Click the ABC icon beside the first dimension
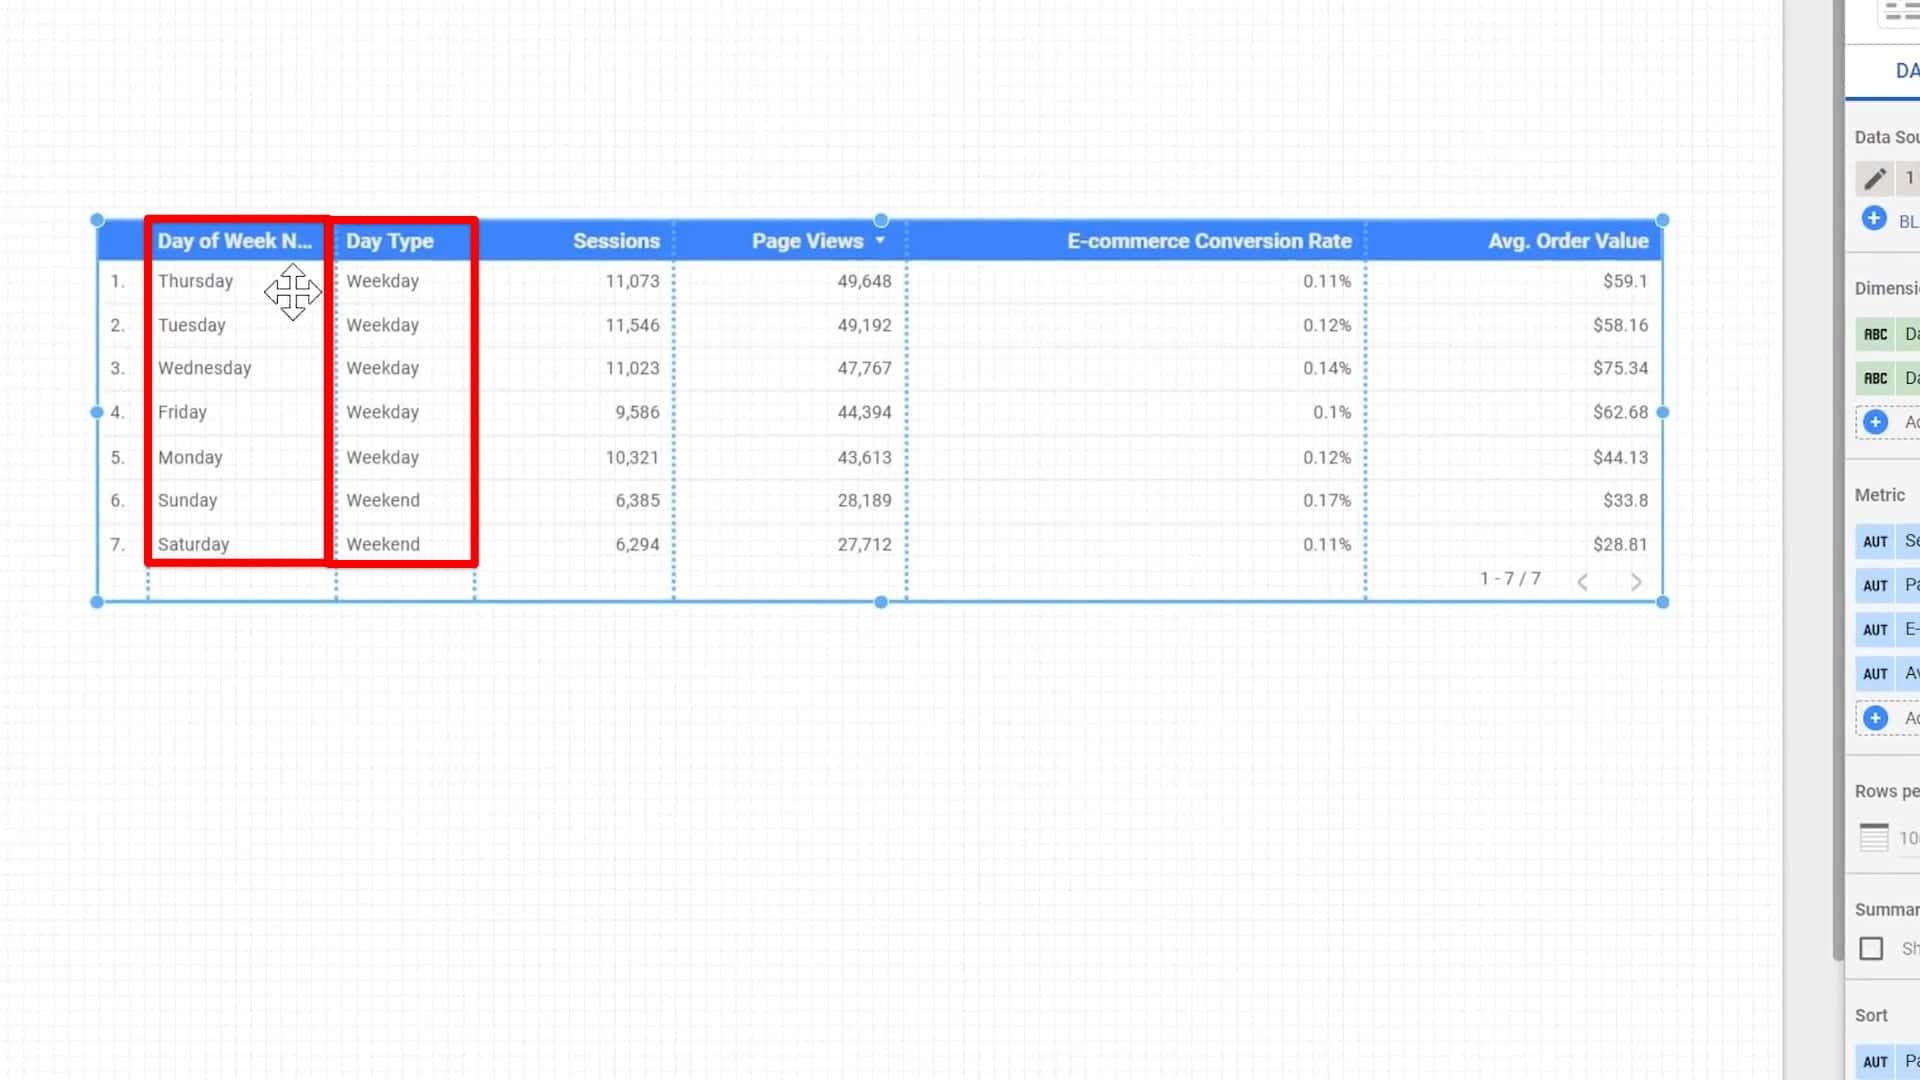The height and width of the screenshot is (1080, 1920). pos(1875,334)
